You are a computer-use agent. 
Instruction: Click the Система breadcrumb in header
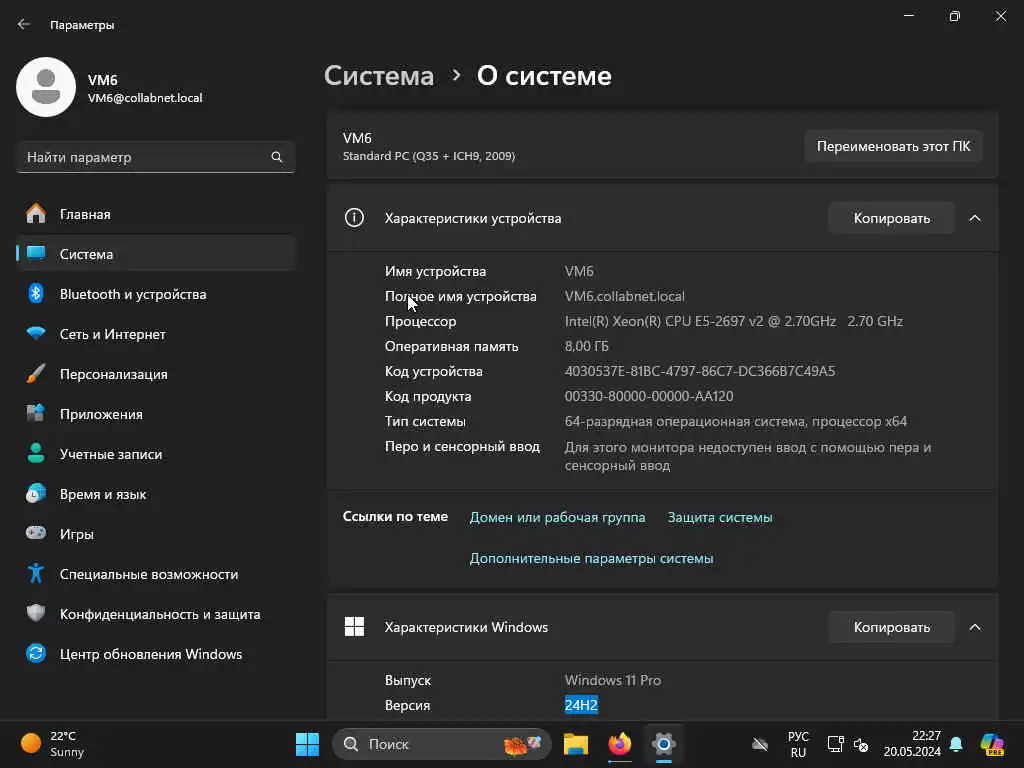pyautogui.click(x=379, y=76)
